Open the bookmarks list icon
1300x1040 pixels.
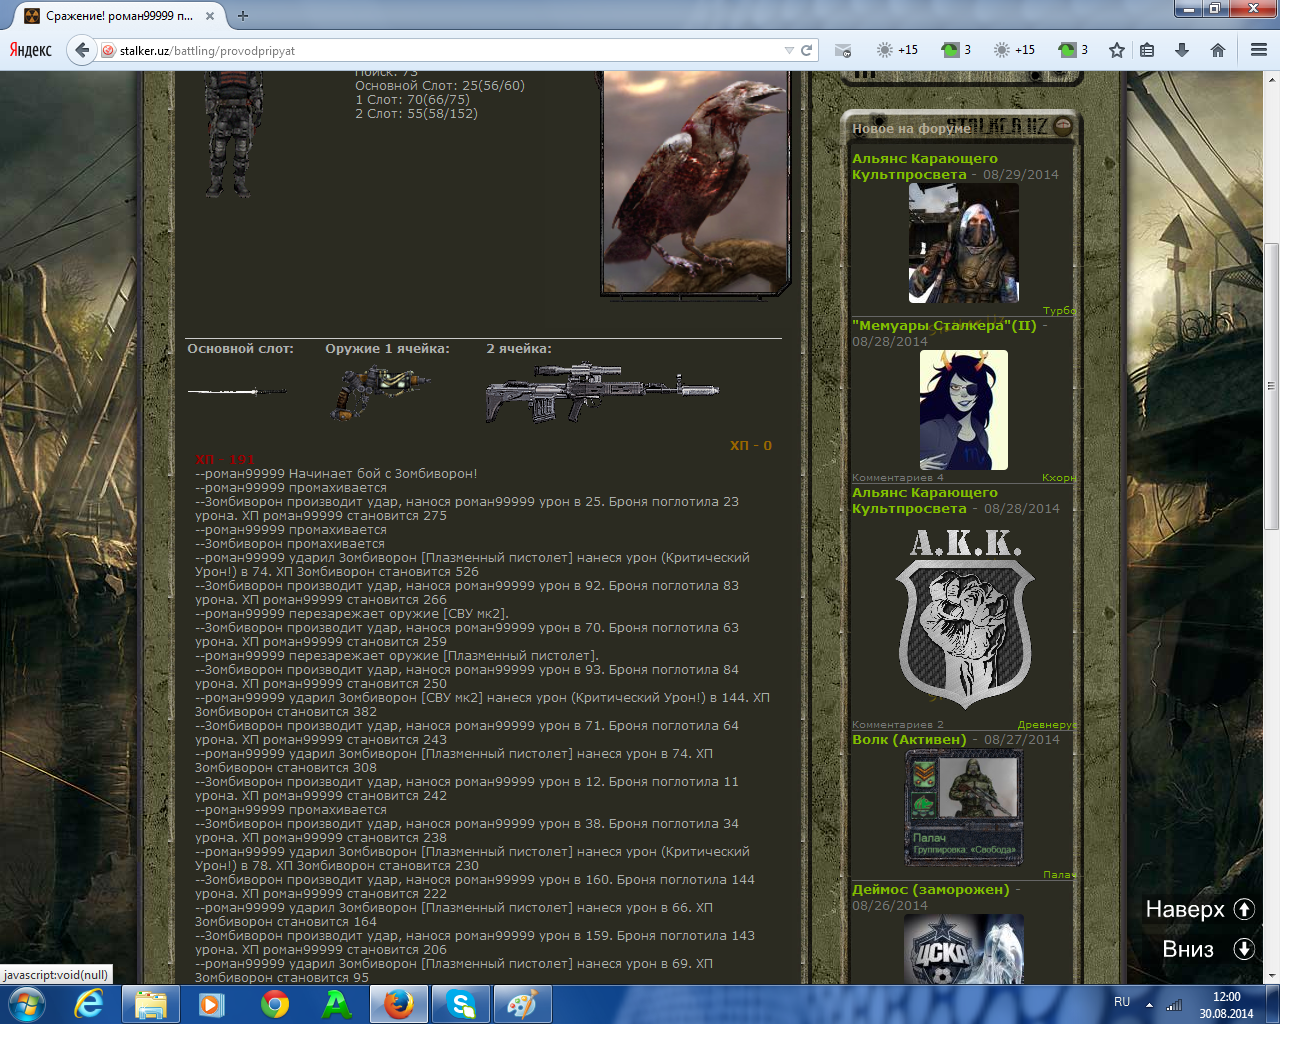(1148, 50)
